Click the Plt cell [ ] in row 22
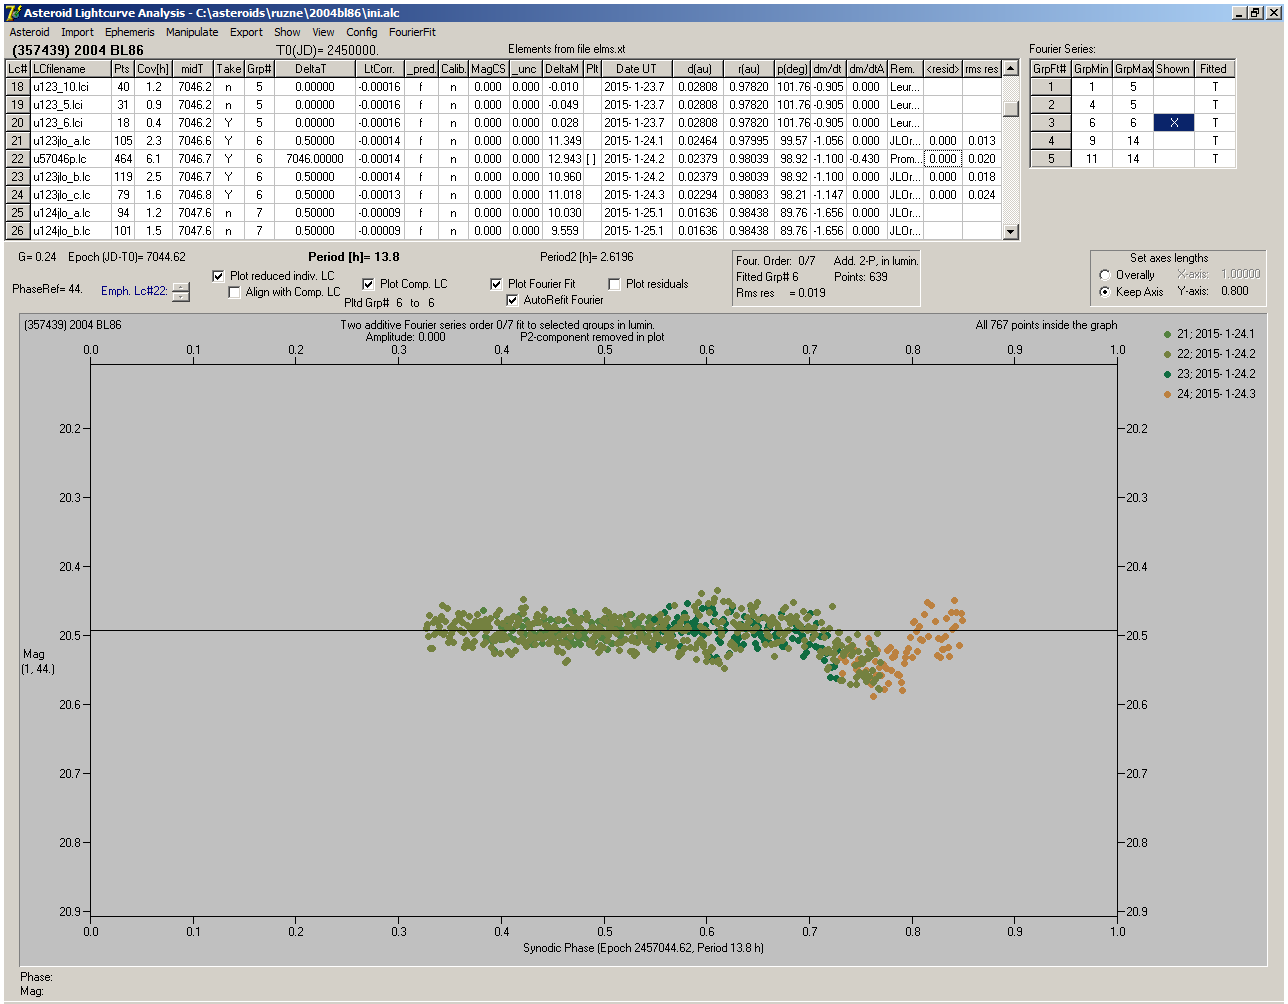Screen dimensions: 1288x1004 (592, 159)
